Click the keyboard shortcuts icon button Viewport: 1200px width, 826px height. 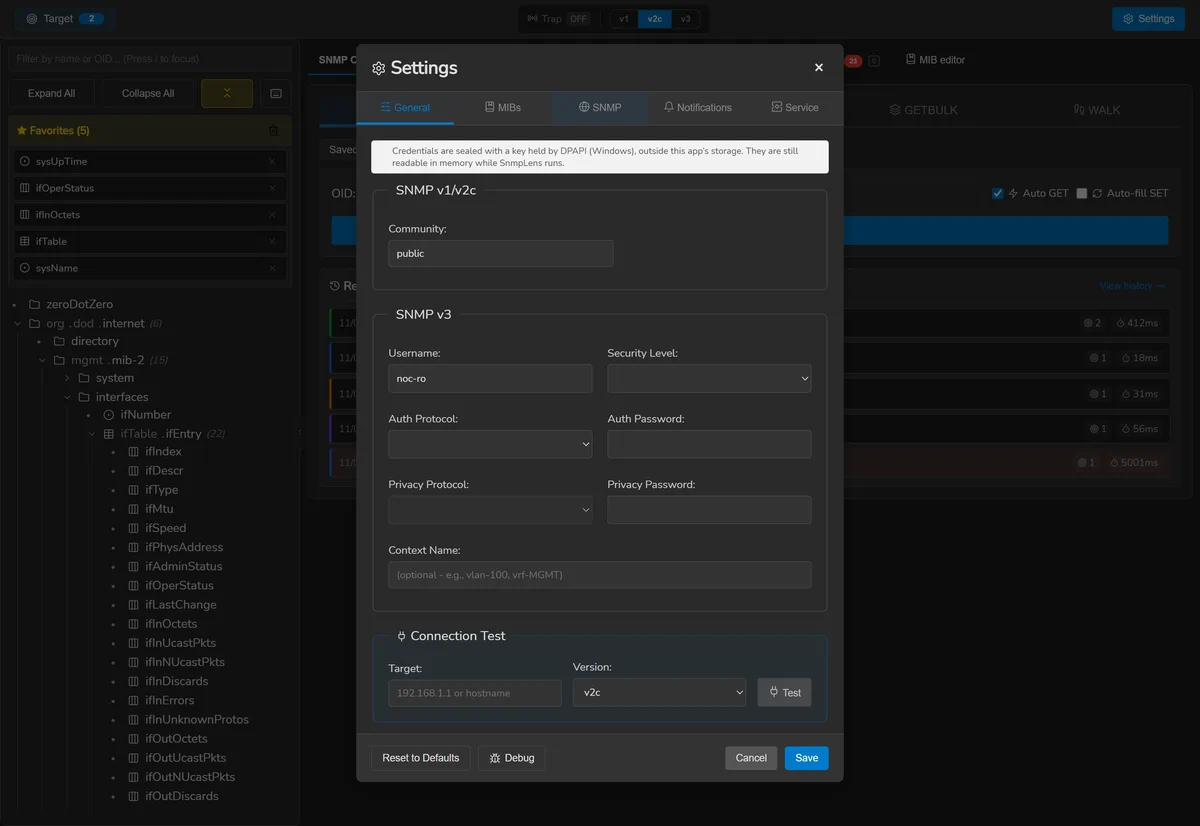click(x=276, y=93)
